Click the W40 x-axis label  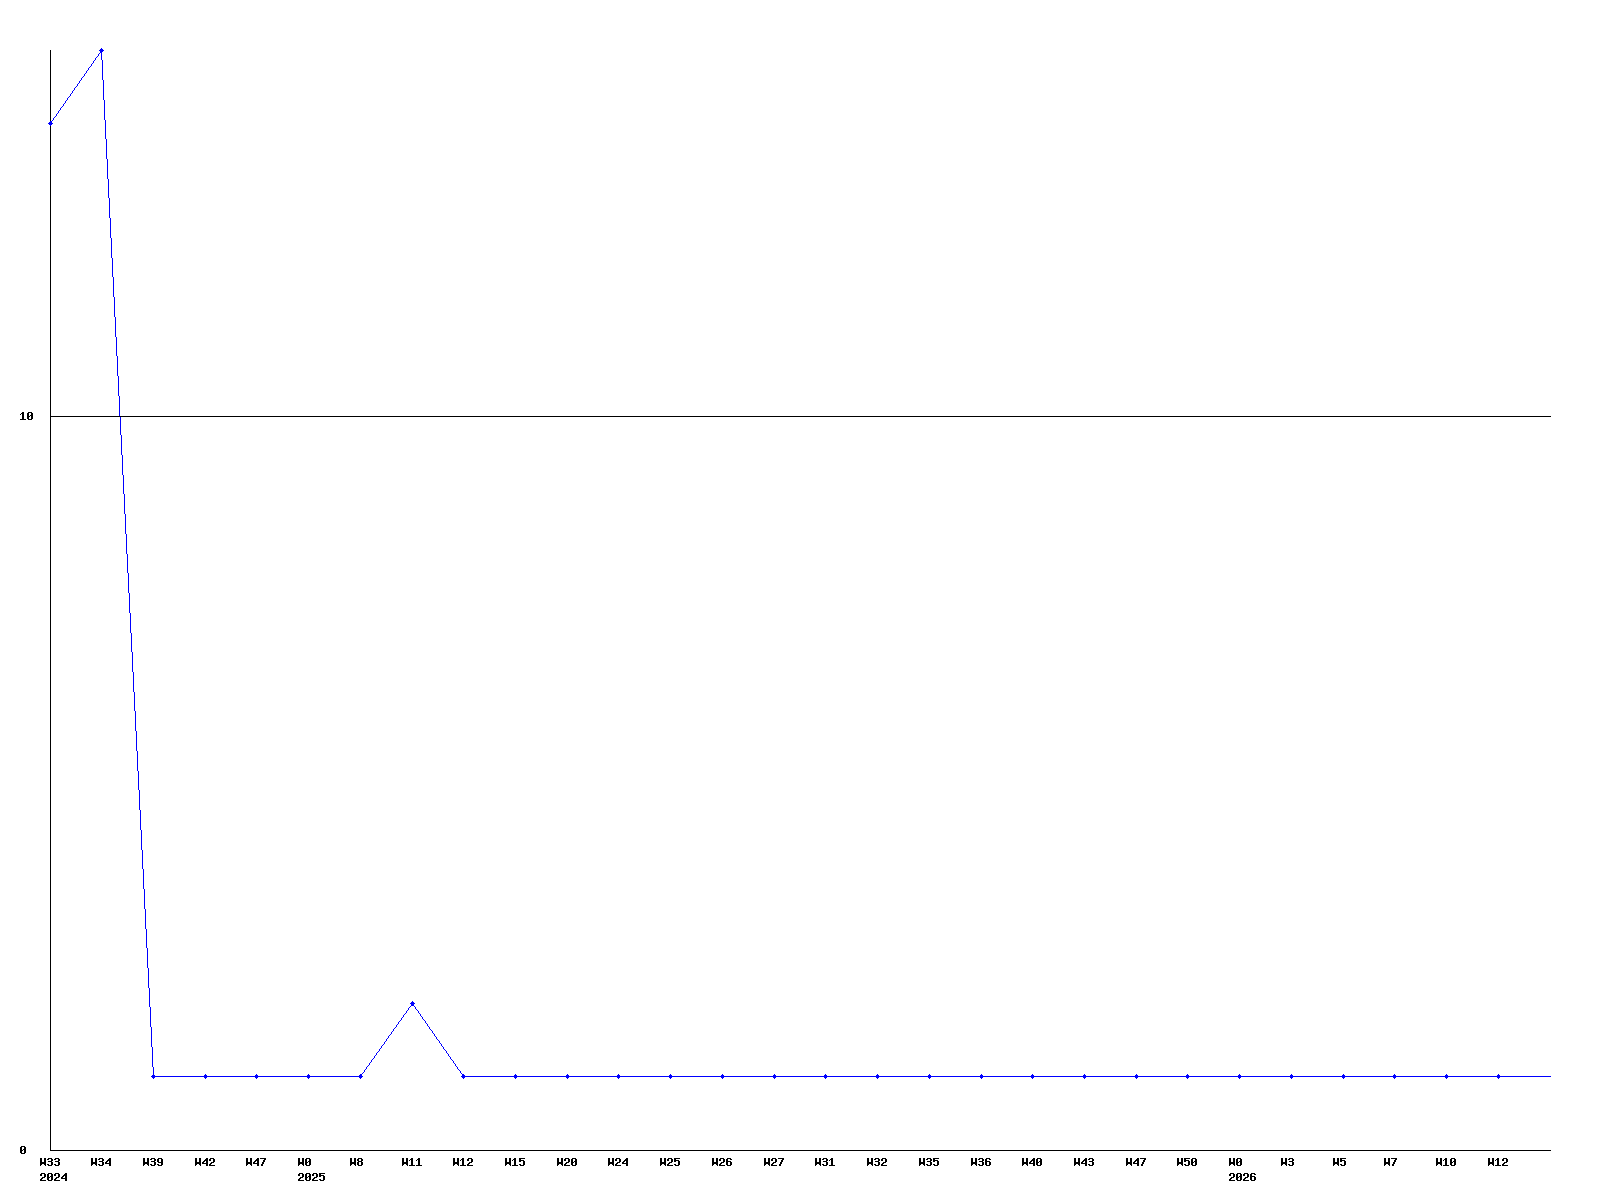(1032, 1162)
